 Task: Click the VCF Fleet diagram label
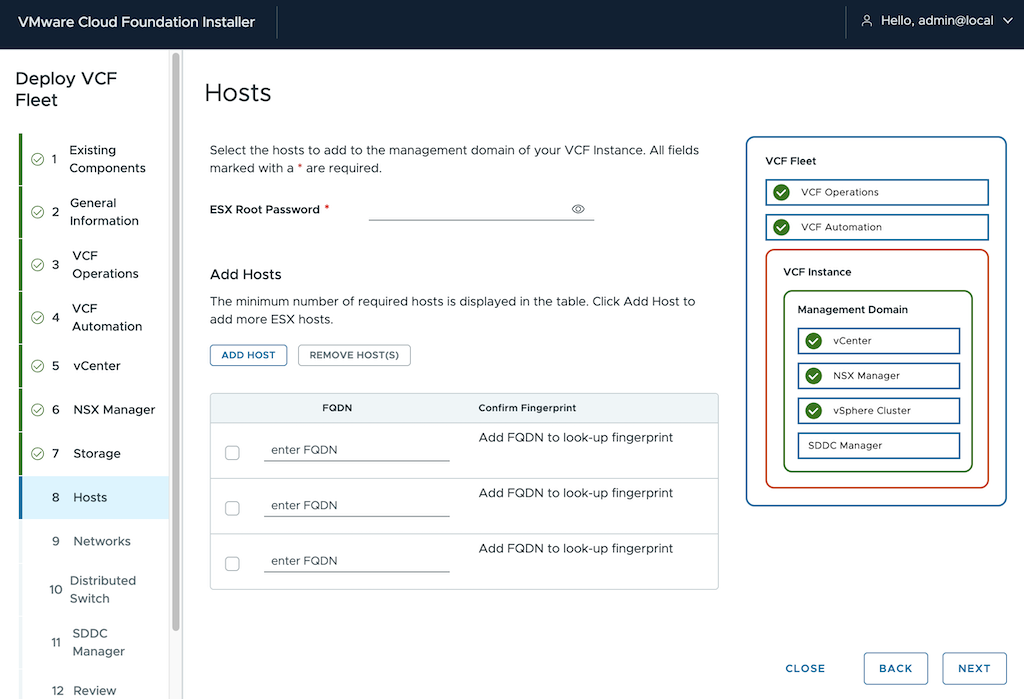(790, 161)
